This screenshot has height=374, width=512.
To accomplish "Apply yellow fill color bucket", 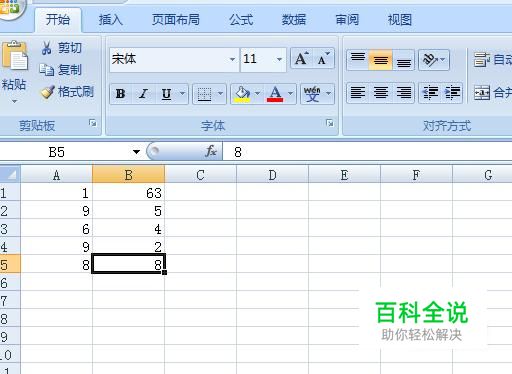I will click(x=242, y=94).
